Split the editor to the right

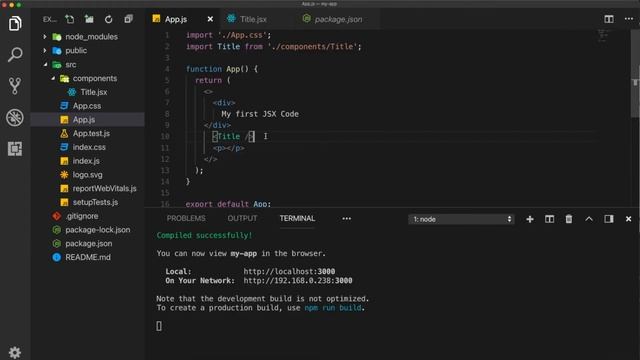[x=609, y=19]
